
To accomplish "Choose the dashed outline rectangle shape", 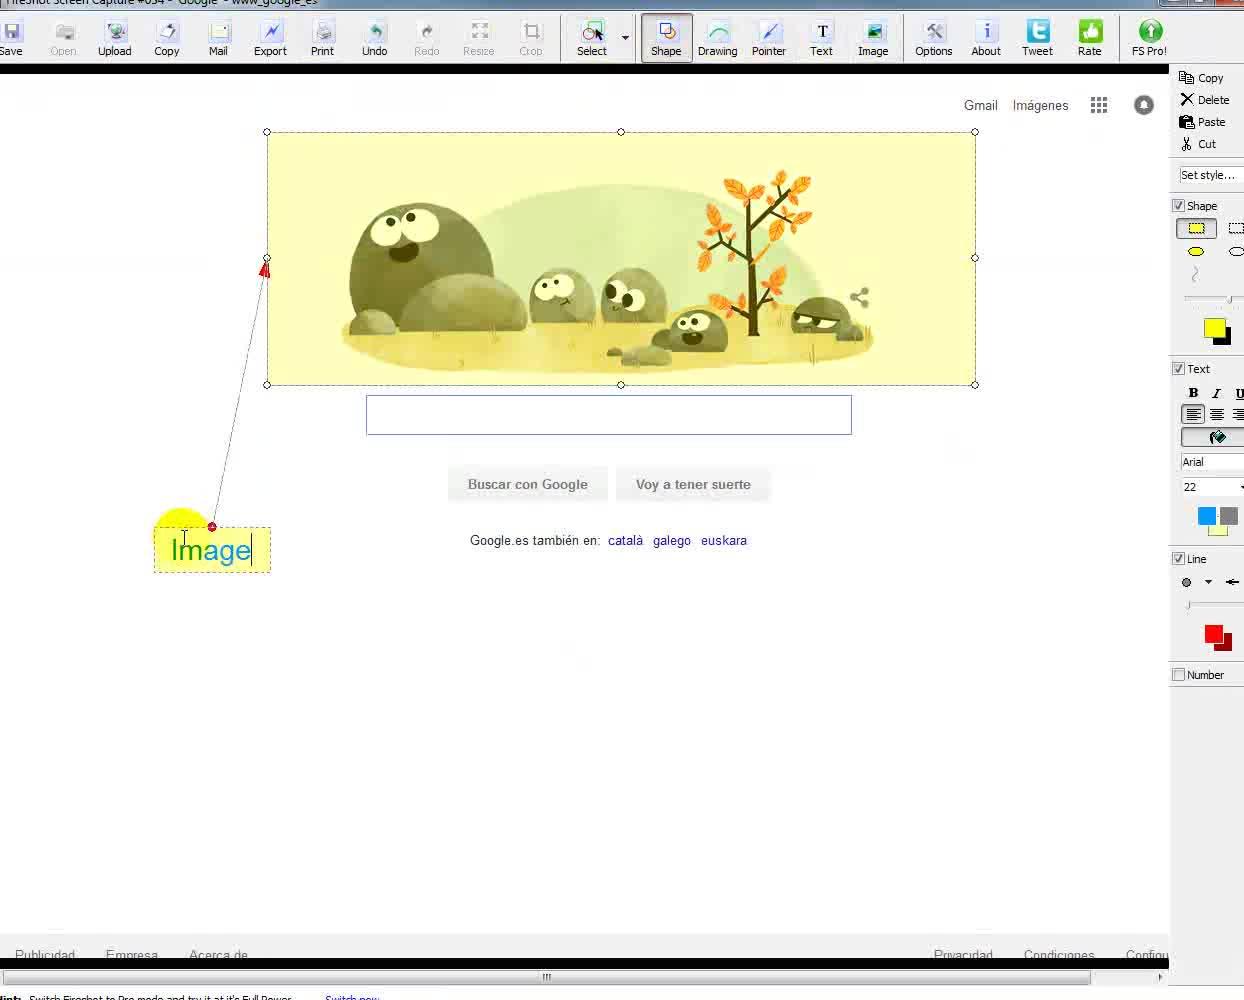I will [x=1236, y=229].
